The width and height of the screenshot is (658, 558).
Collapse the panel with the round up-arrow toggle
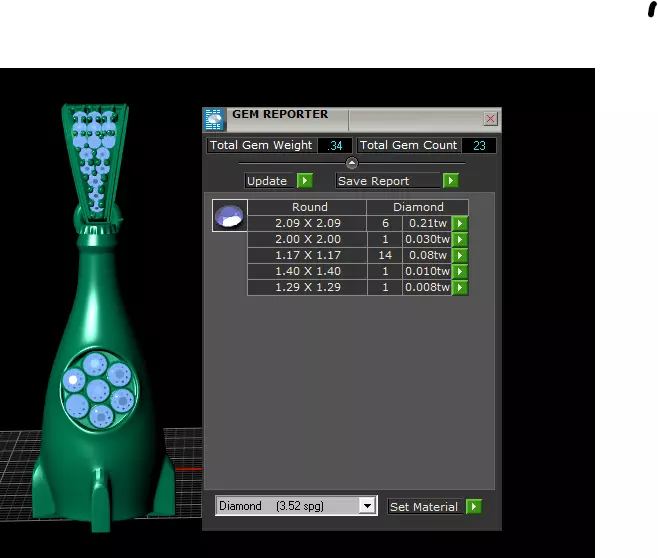[352, 163]
